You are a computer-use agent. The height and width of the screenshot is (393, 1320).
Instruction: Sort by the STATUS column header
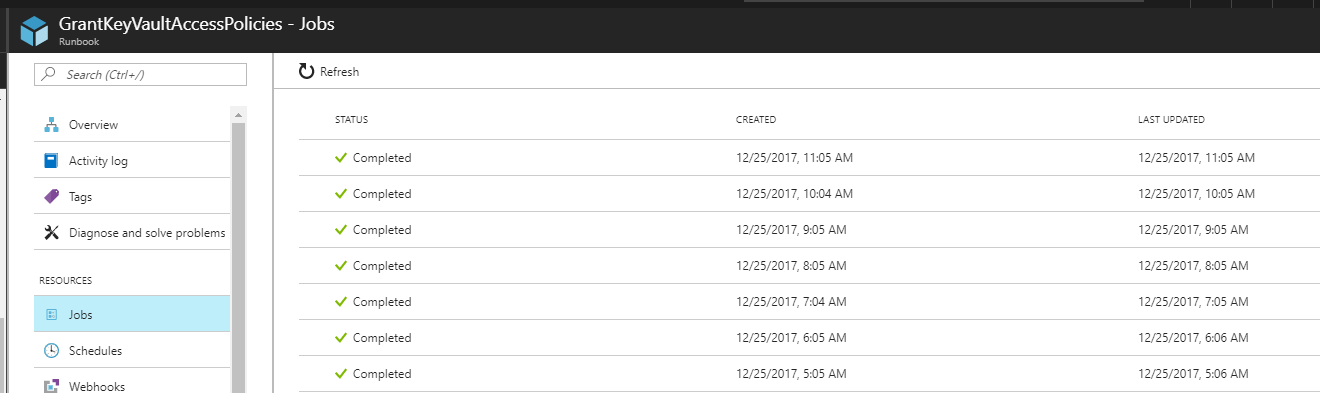(x=352, y=120)
